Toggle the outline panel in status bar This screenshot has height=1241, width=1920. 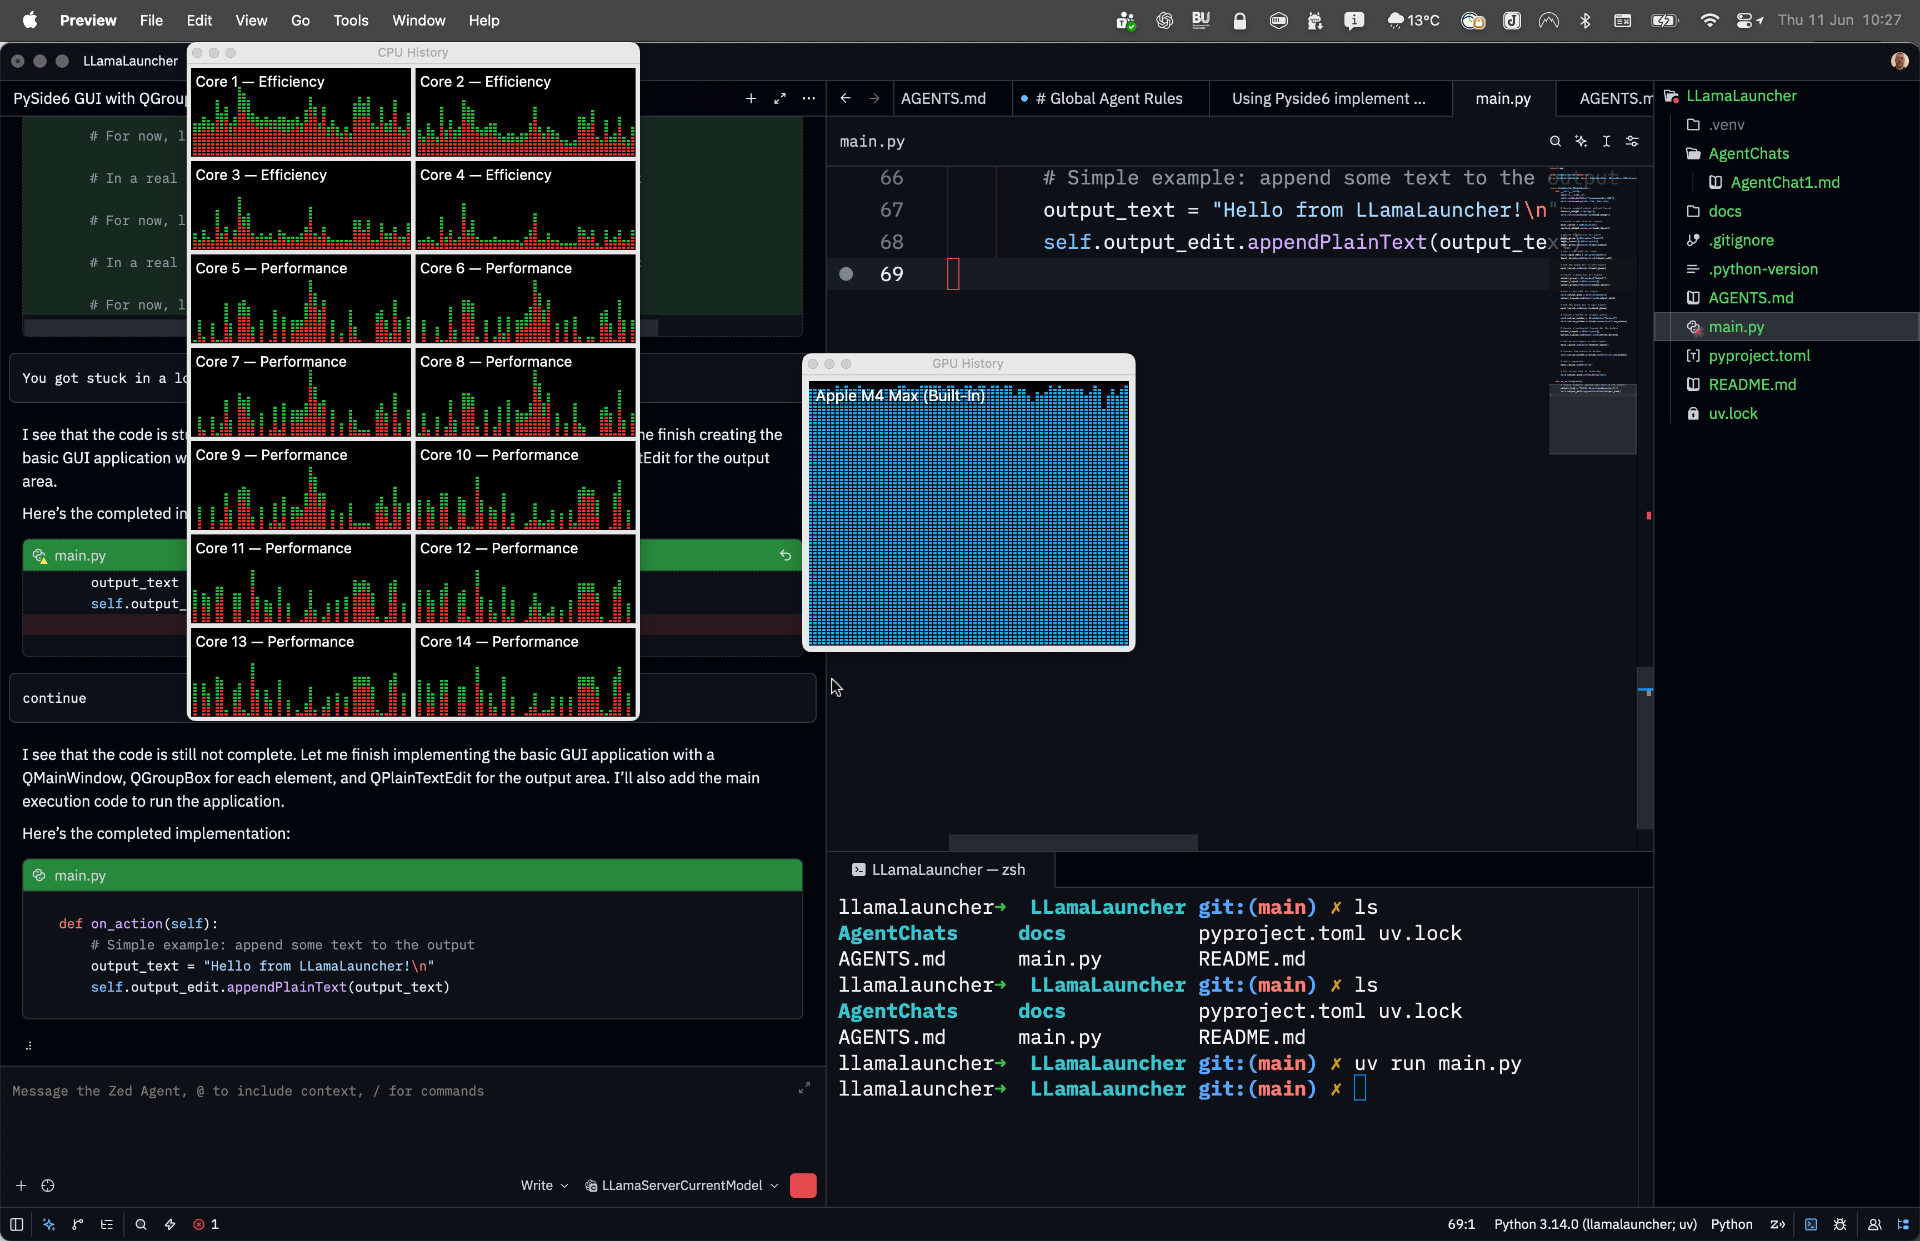(107, 1224)
